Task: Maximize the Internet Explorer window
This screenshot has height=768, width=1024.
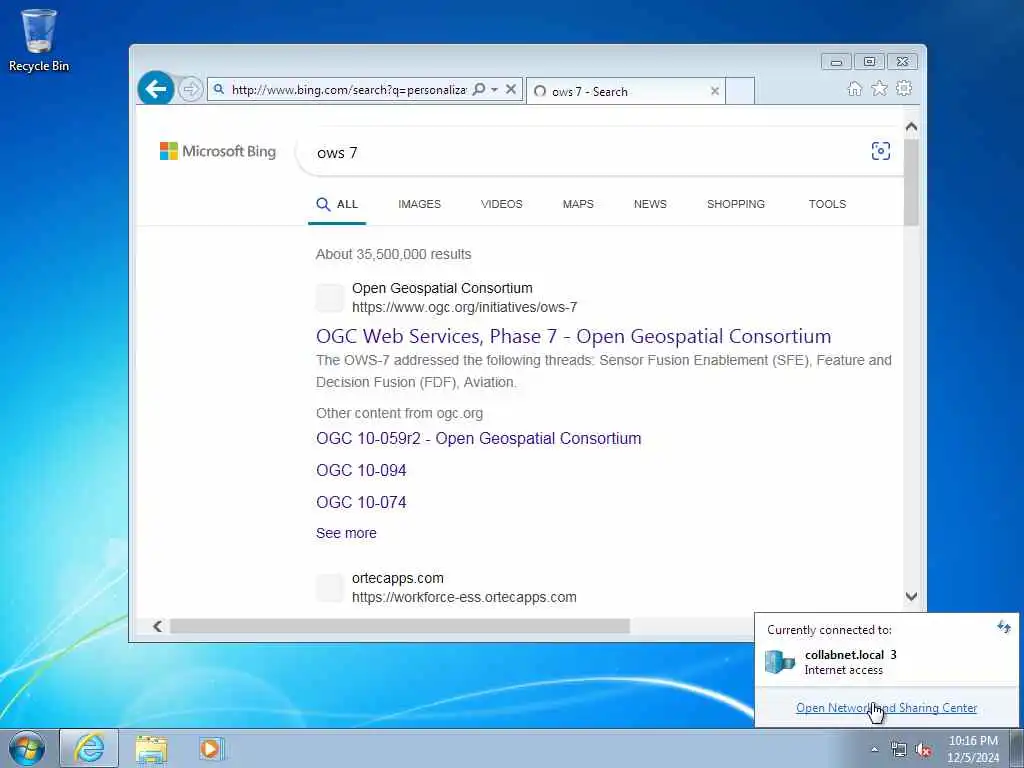Action: click(869, 61)
